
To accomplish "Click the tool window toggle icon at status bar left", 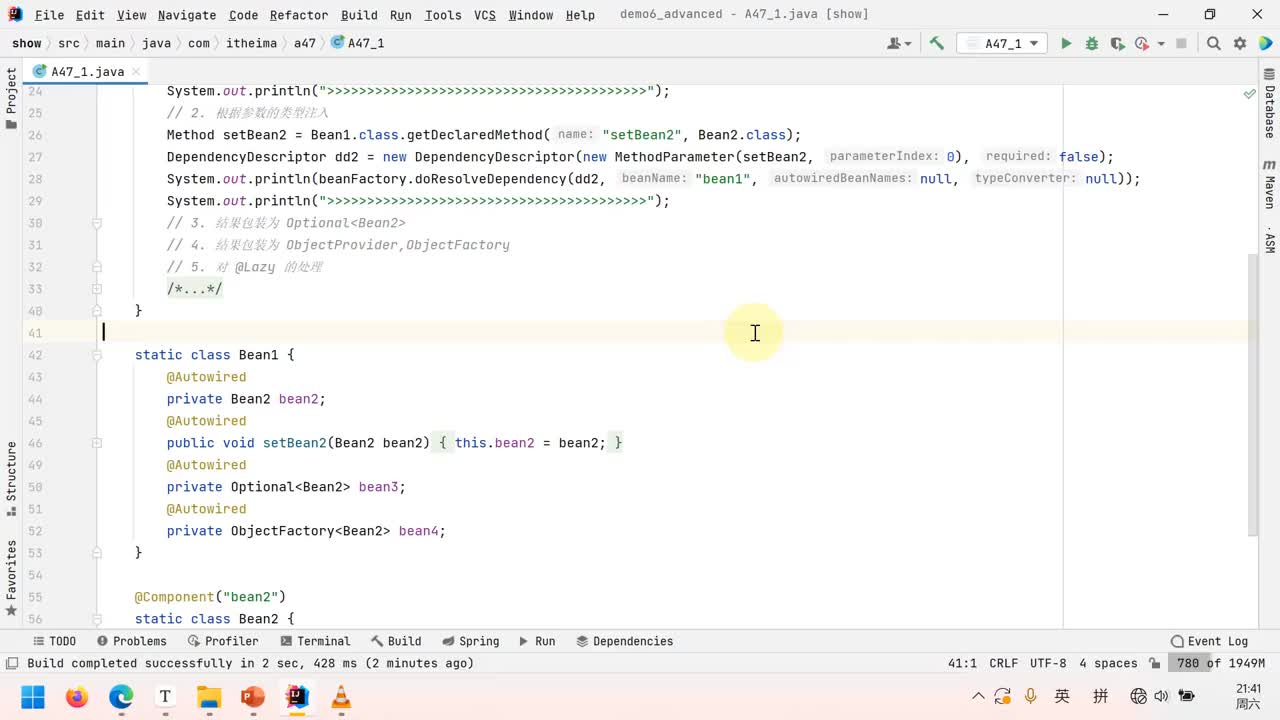I will pos(11,663).
